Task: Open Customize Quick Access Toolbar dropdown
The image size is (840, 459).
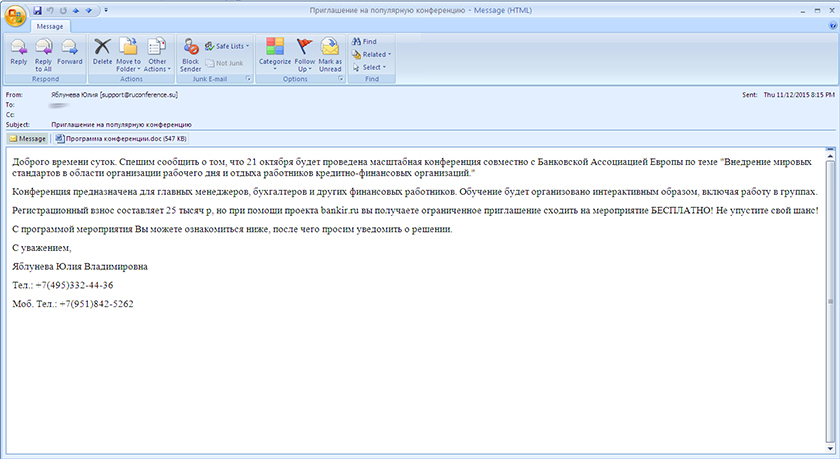Action: [x=106, y=10]
